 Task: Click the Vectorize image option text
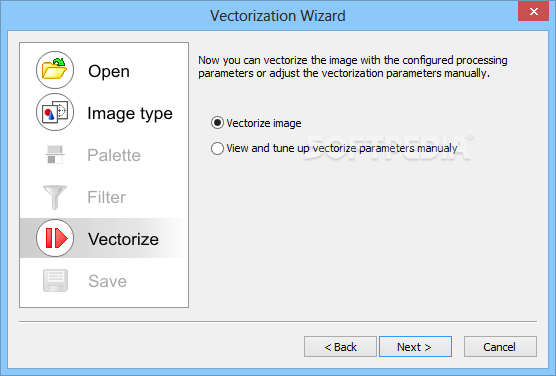(264, 123)
